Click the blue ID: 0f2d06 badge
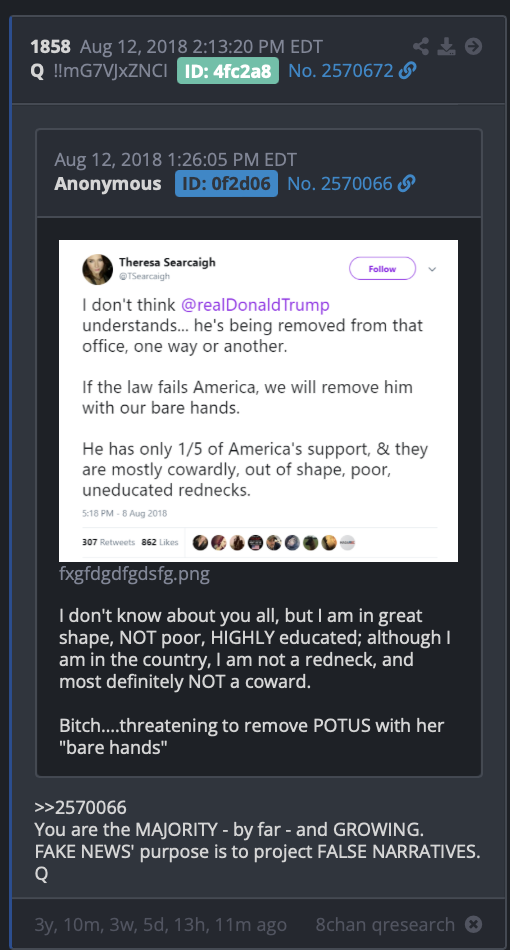The height and width of the screenshot is (950, 510). tap(227, 184)
